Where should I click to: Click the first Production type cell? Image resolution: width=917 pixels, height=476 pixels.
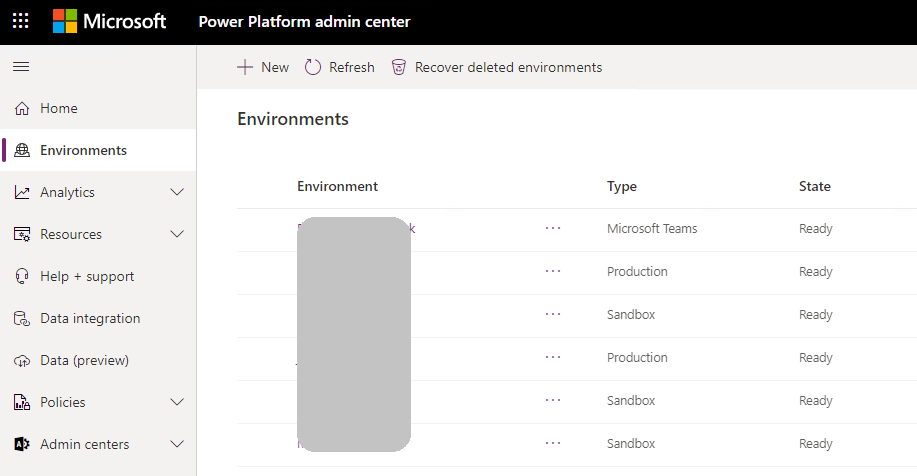637,271
